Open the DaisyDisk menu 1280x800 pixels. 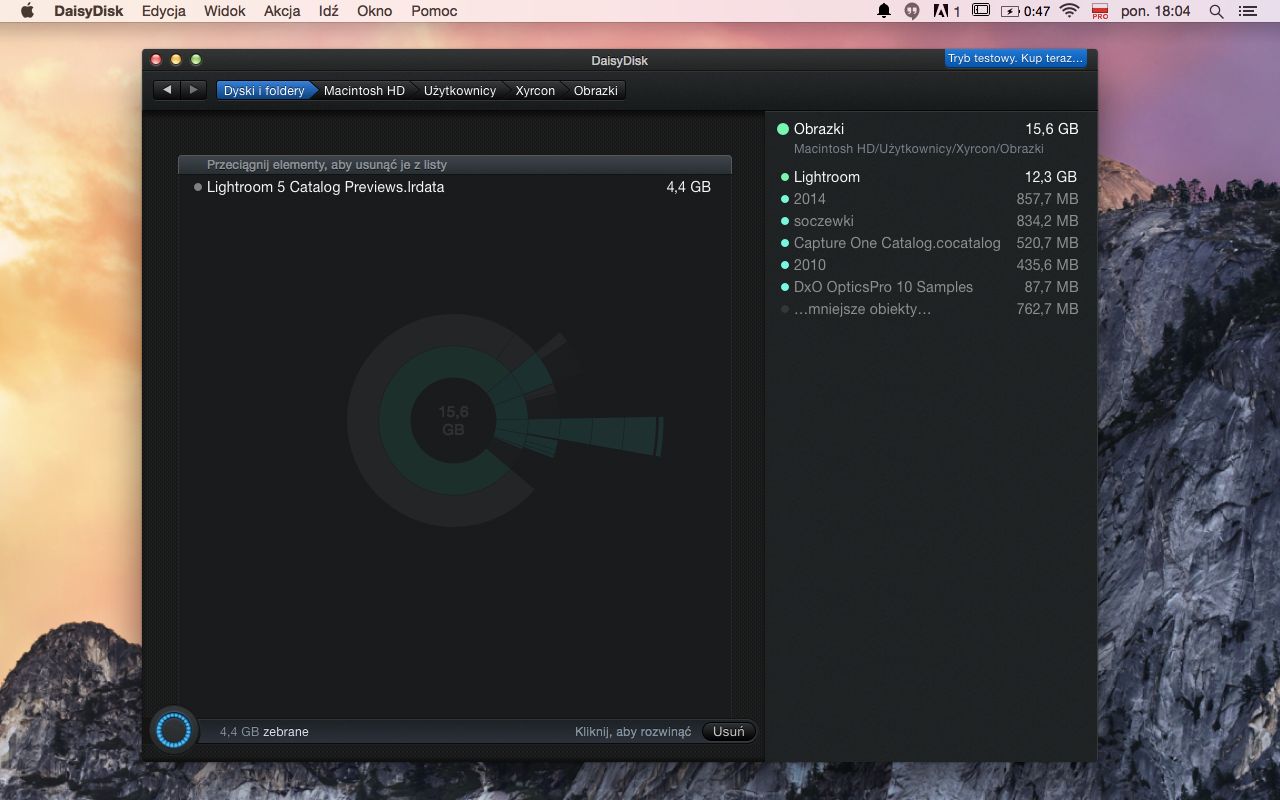[89, 11]
